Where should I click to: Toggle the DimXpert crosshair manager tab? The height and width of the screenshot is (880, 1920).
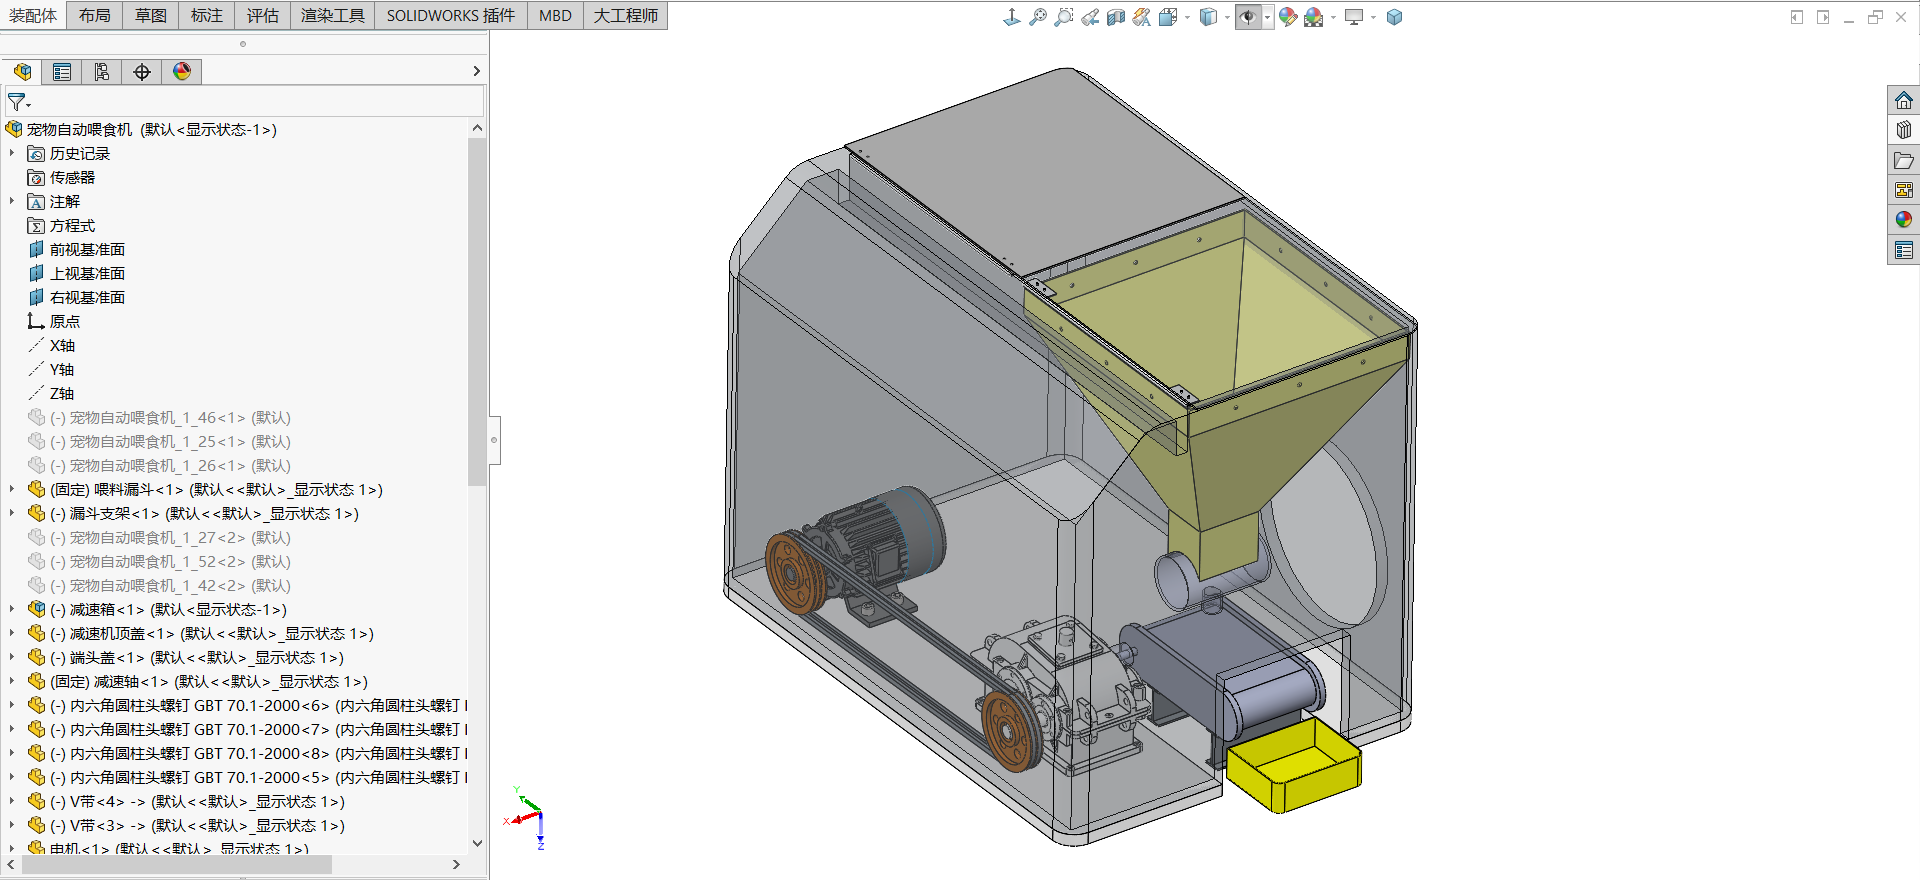[x=142, y=72]
